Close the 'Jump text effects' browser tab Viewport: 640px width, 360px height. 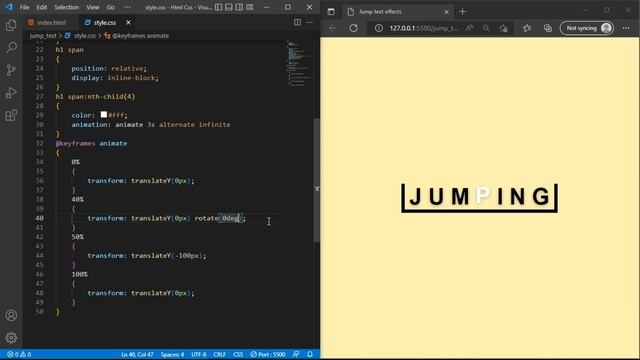(x=446, y=12)
